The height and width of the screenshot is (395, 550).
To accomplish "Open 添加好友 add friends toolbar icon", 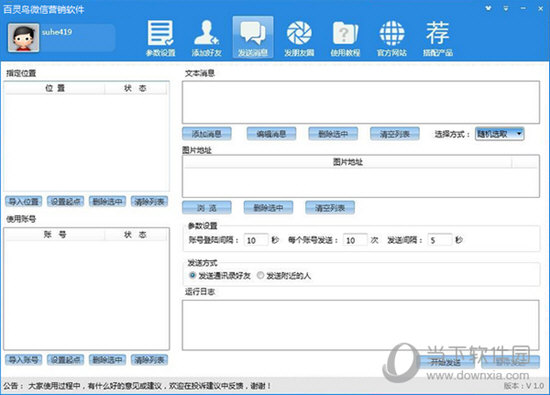I will 207,38.
